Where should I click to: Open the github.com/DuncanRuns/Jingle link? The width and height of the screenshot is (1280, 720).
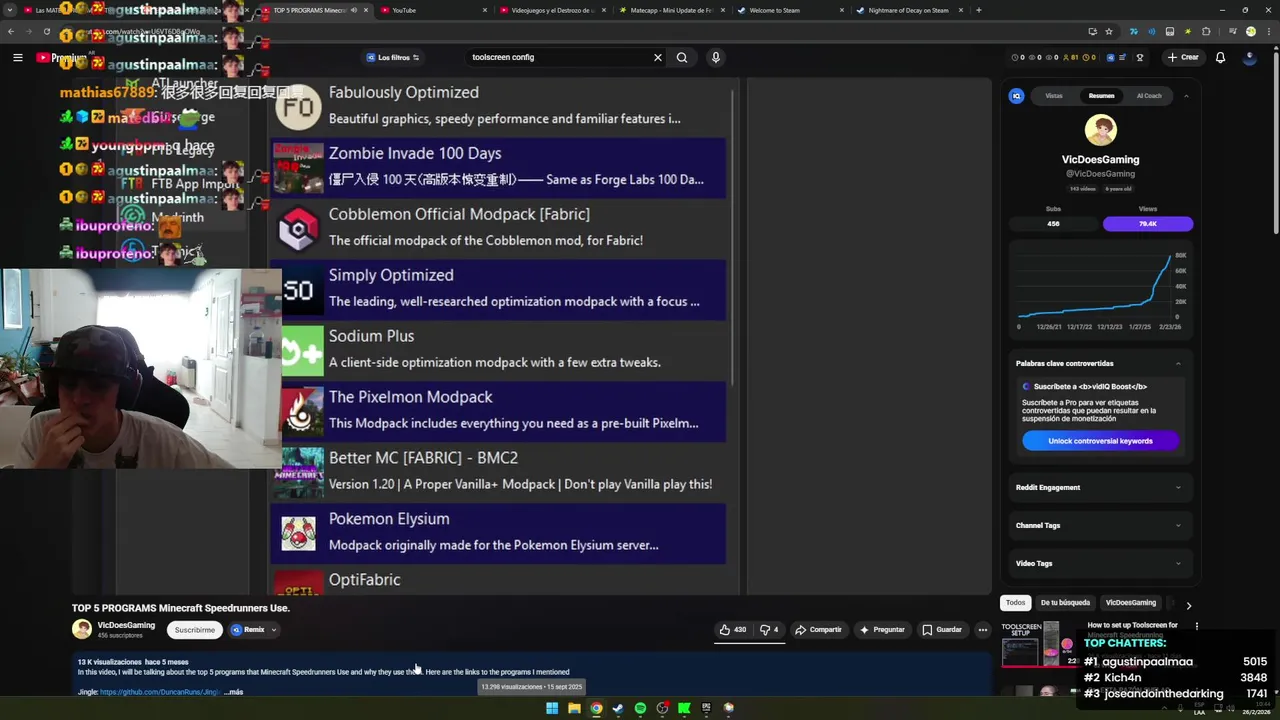click(x=160, y=692)
